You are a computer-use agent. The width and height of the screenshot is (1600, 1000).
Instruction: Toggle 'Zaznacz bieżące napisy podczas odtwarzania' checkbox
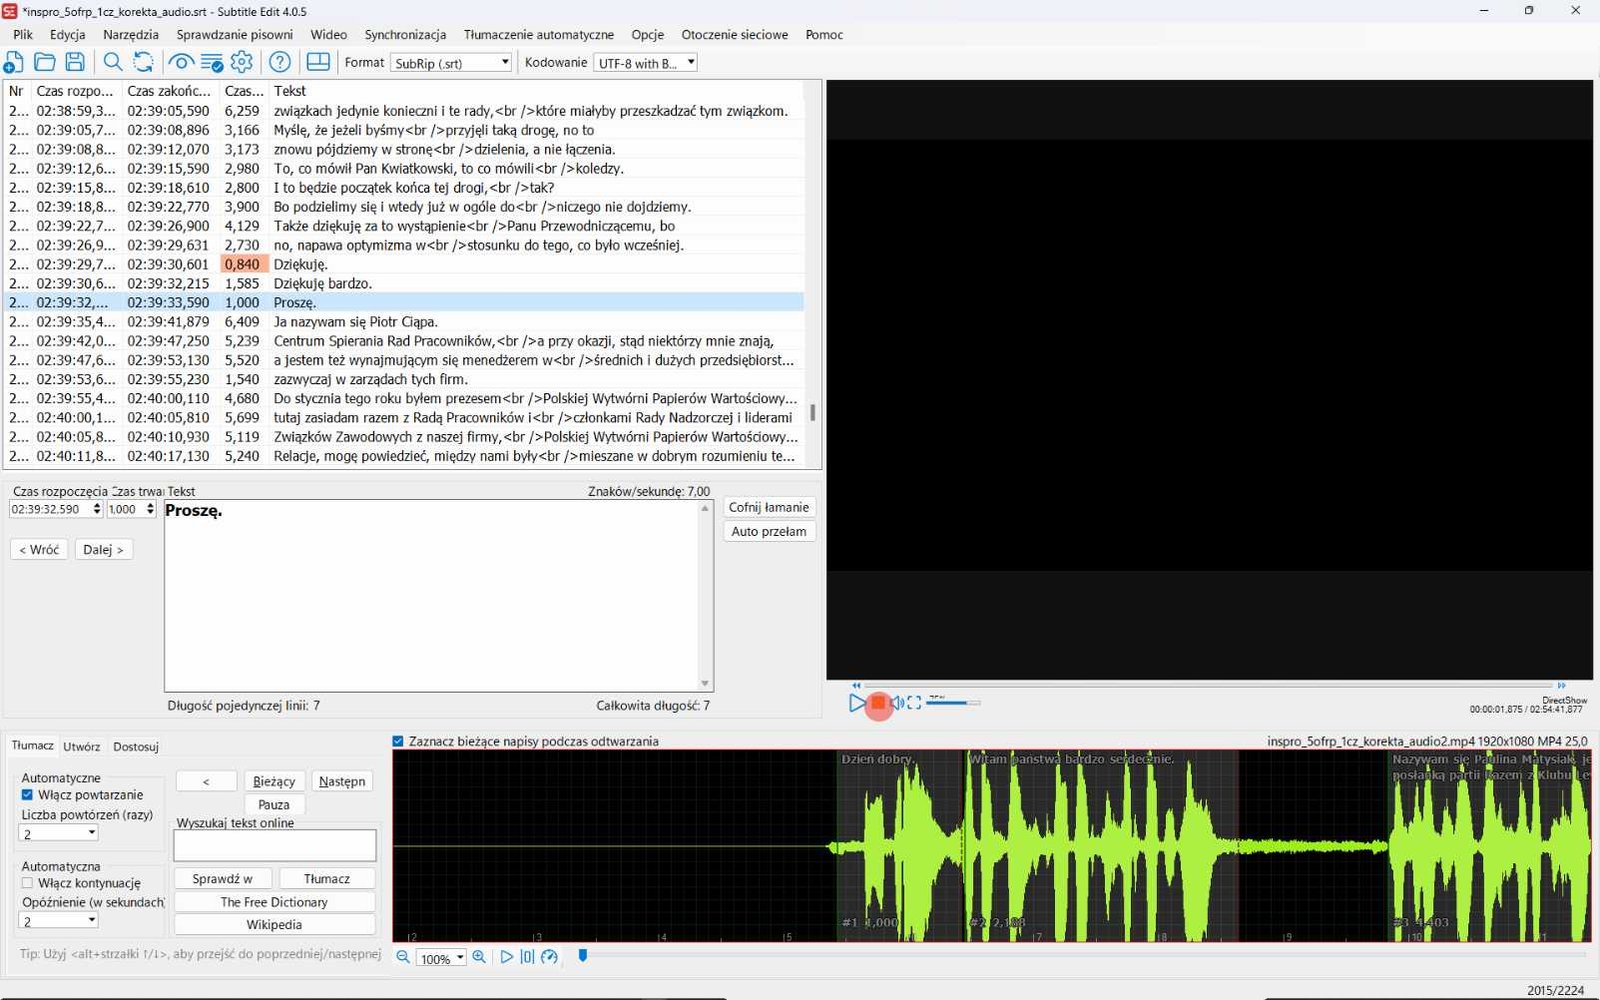pyautogui.click(x=398, y=741)
